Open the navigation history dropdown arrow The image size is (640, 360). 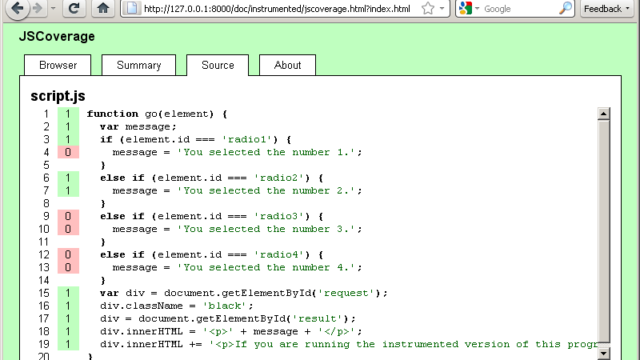point(53,8)
